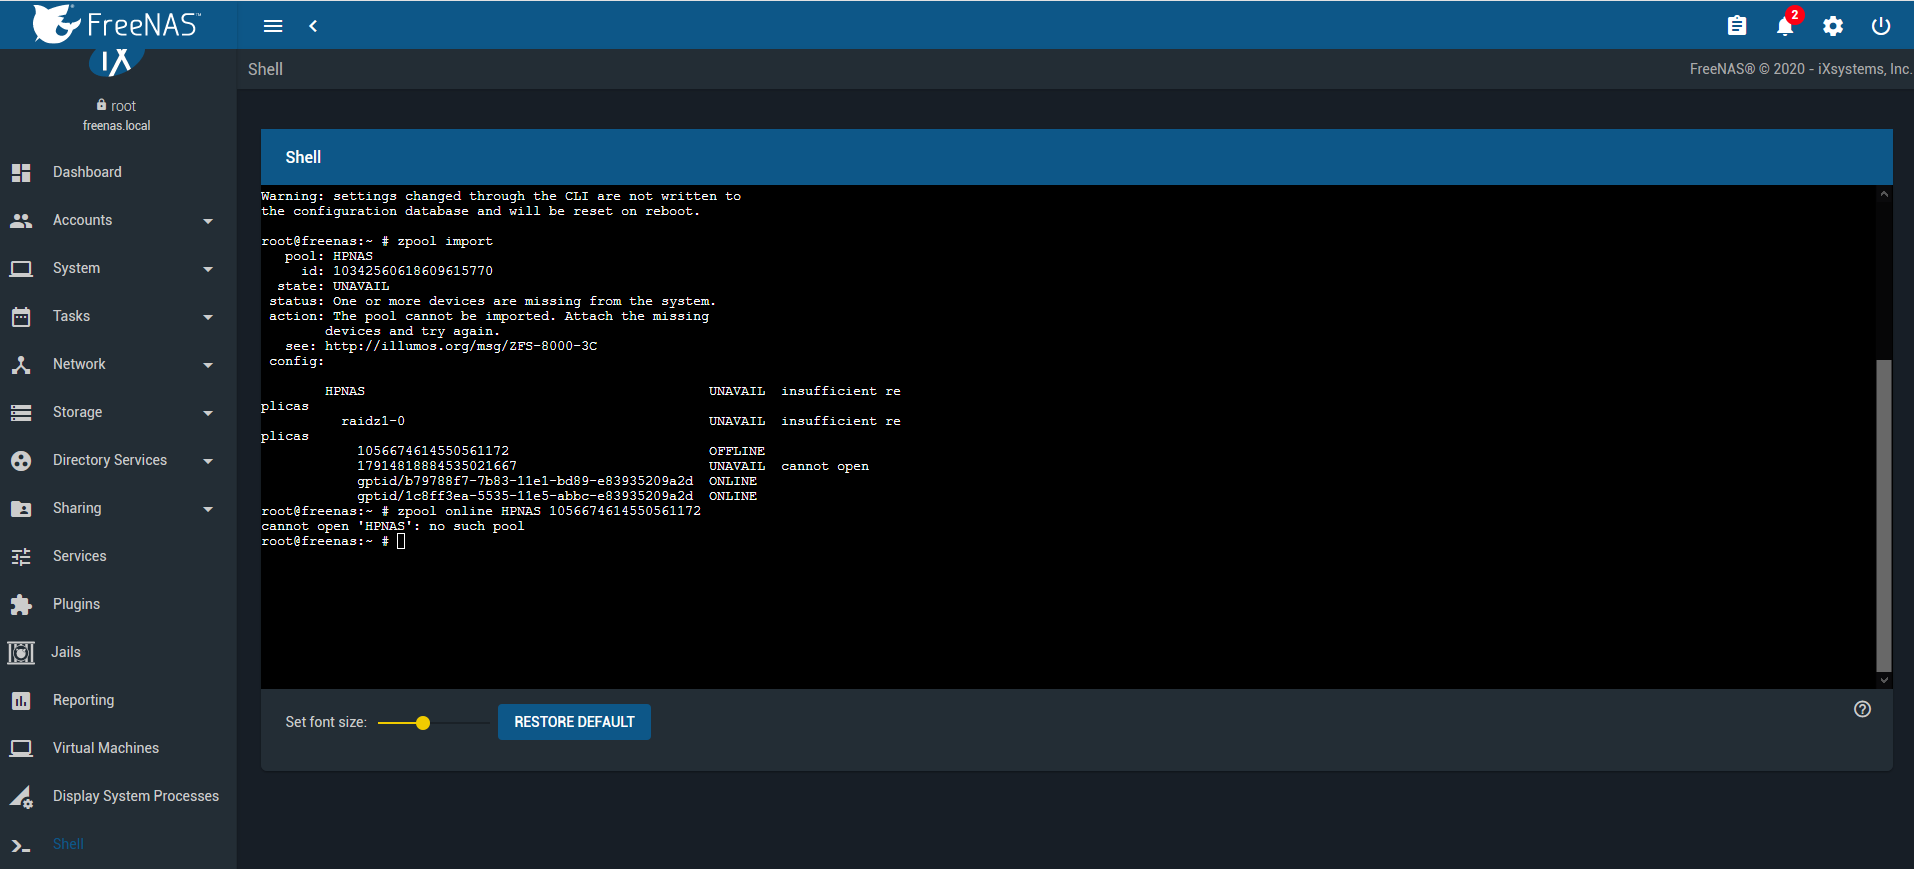Click the Shell prompt icon
Screen dimensions: 1914x869
(21, 845)
